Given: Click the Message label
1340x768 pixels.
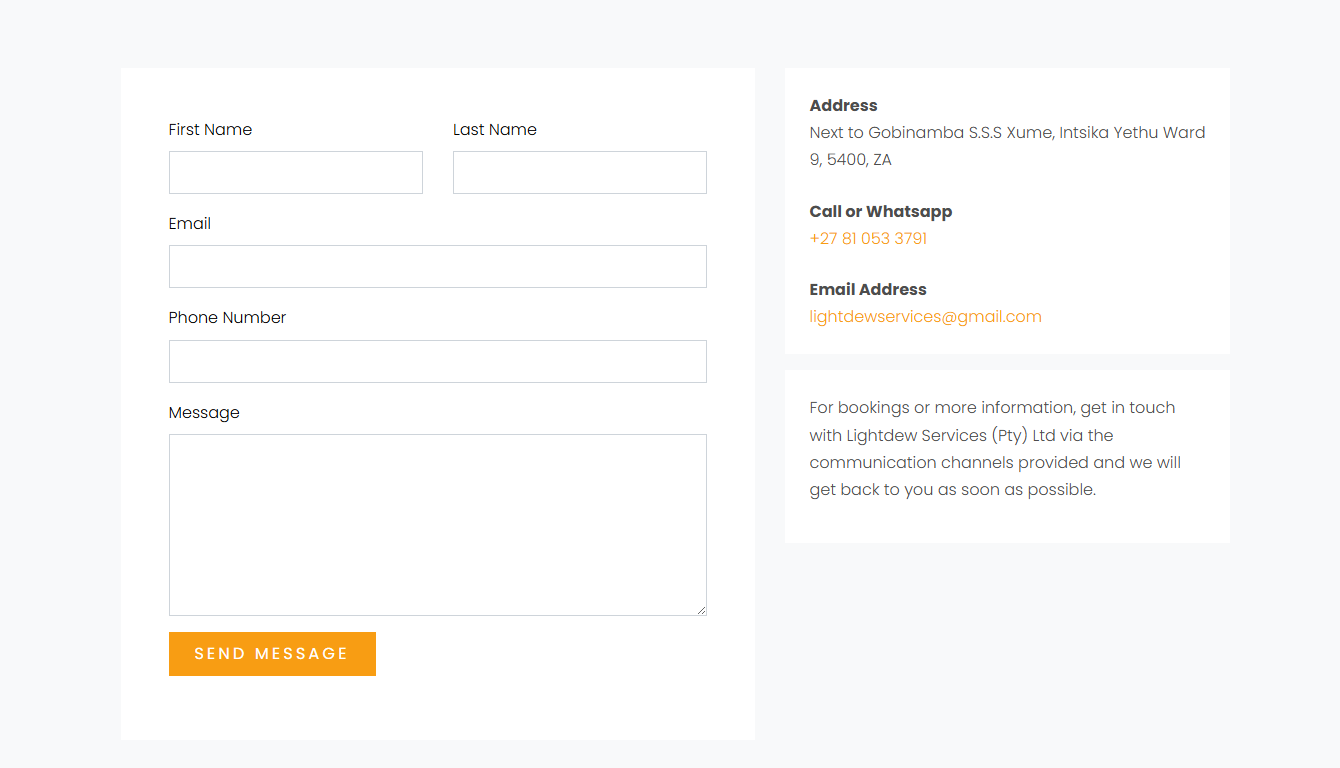Looking at the screenshot, I should (204, 413).
